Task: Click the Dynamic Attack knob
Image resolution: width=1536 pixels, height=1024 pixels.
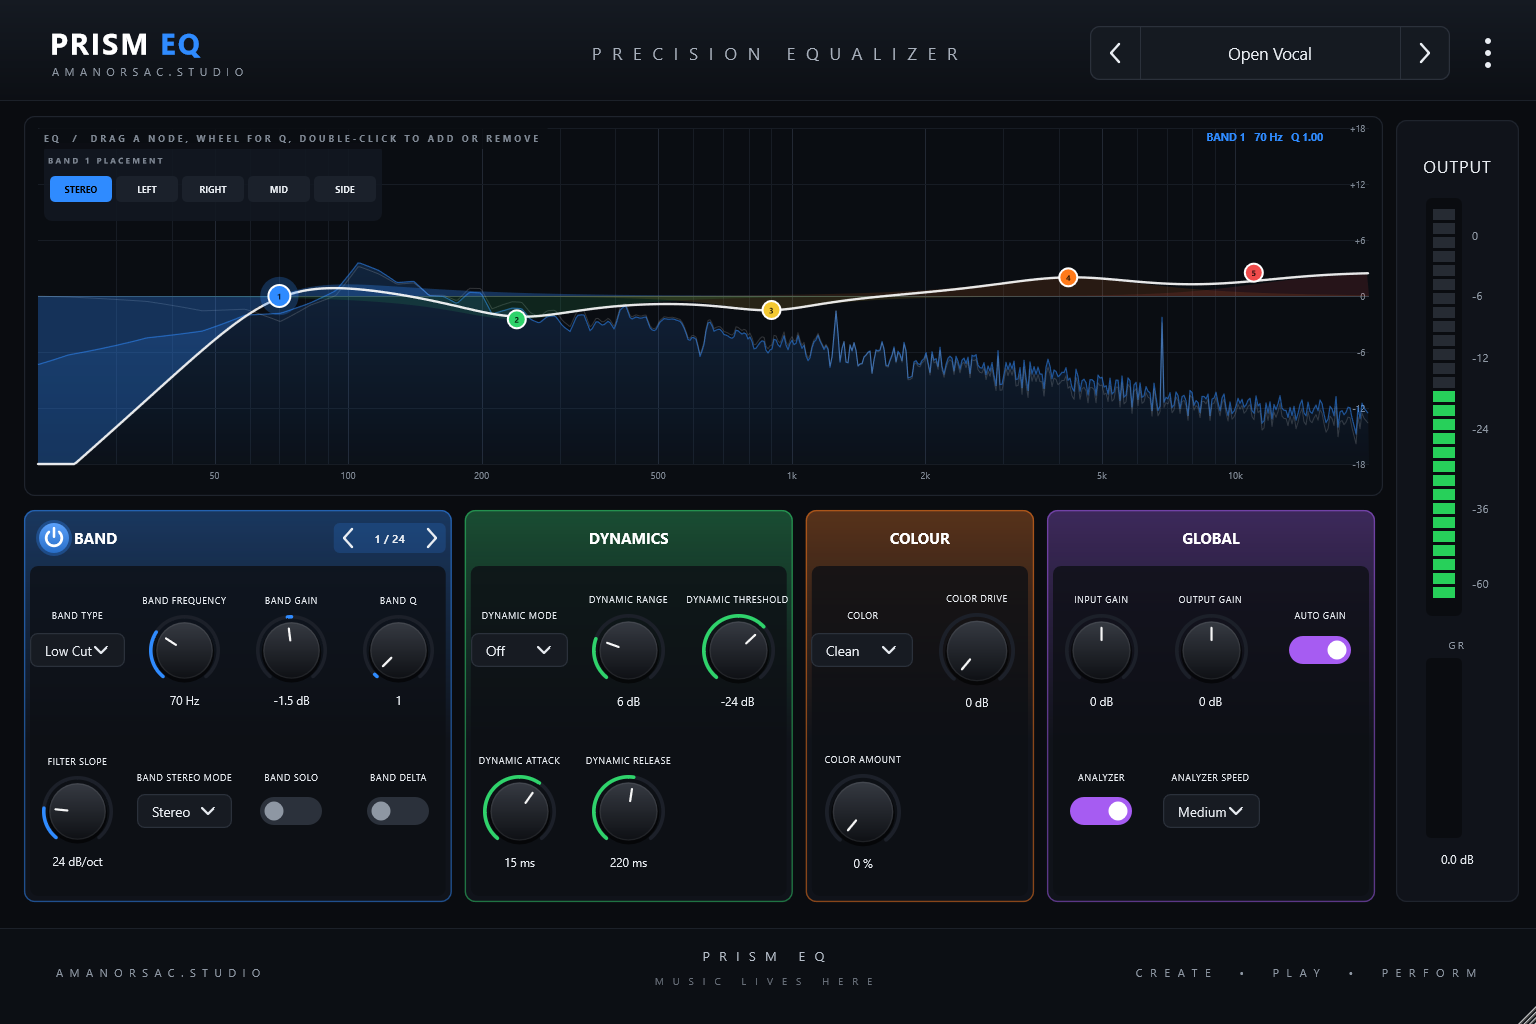Action: pos(519,811)
